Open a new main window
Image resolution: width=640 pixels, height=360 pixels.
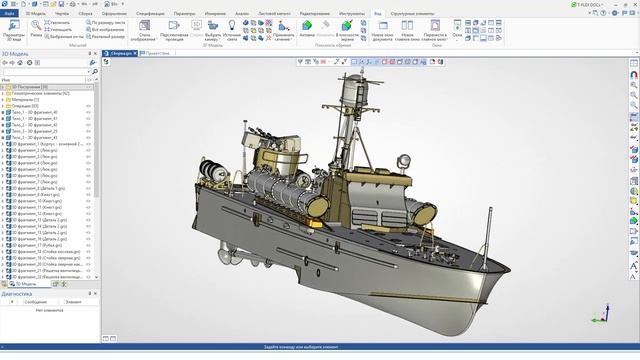click(x=407, y=31)
